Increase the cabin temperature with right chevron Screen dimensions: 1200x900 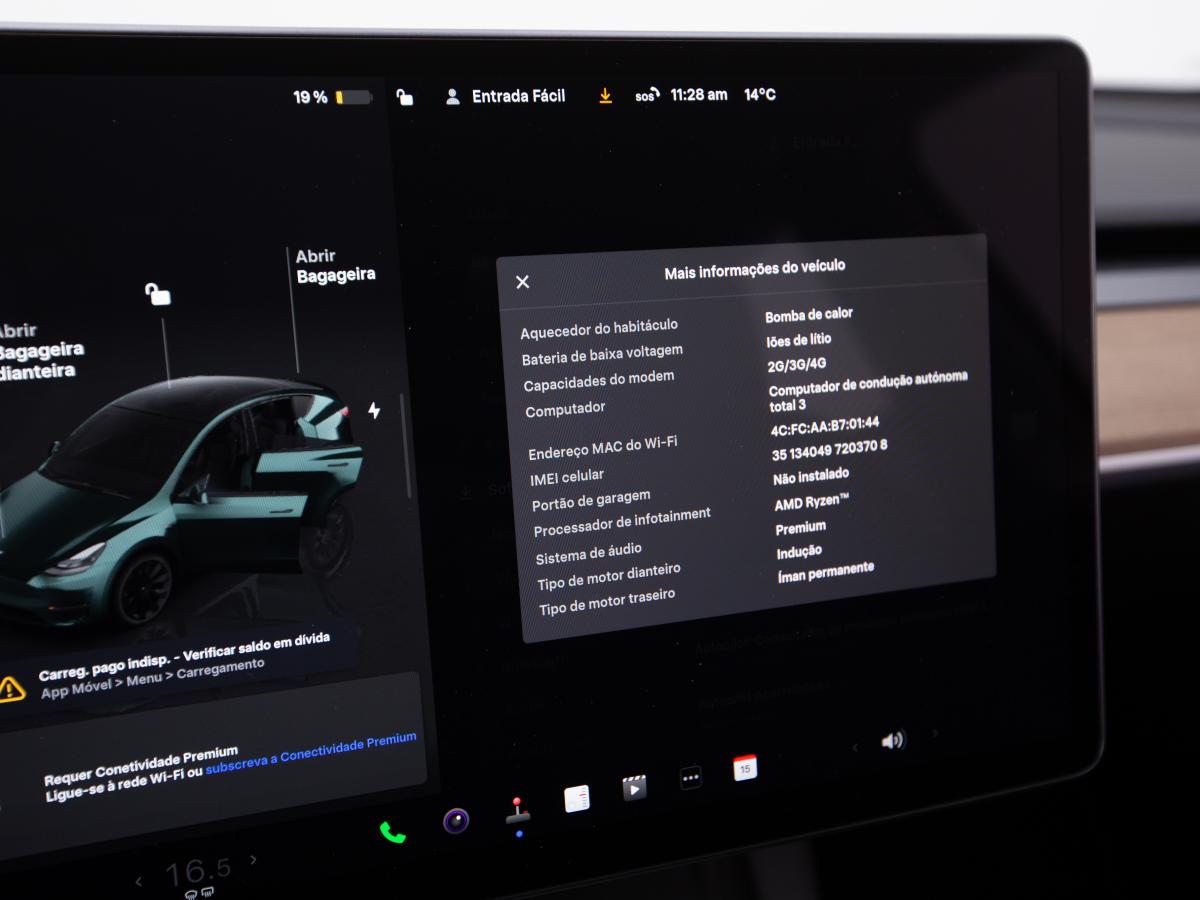[x=254, y=860]
